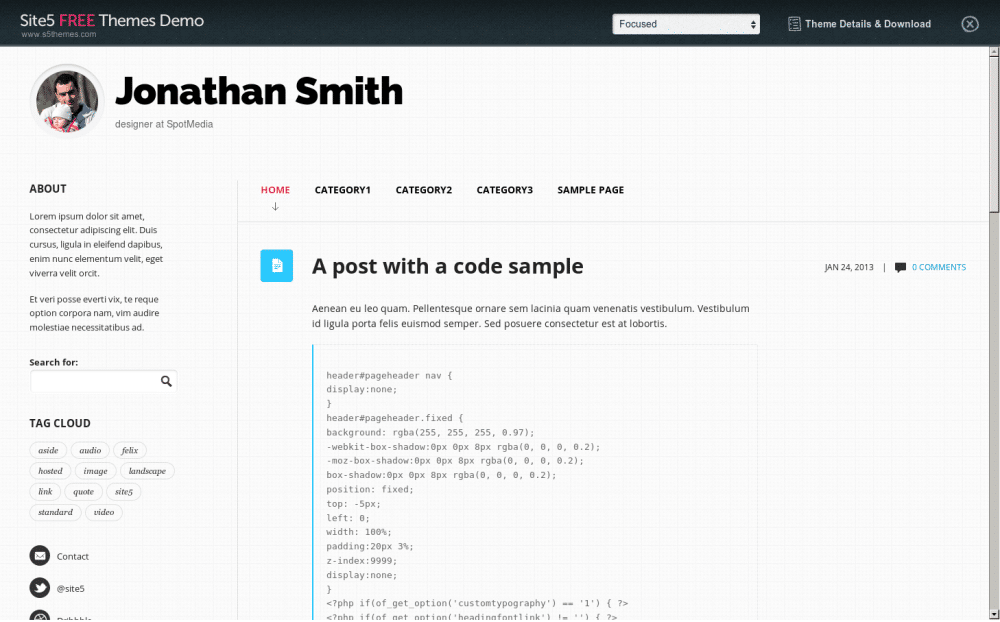Click the Contact envelope icon
This screenshot has width=1000, height=622.
click(40, 556)
